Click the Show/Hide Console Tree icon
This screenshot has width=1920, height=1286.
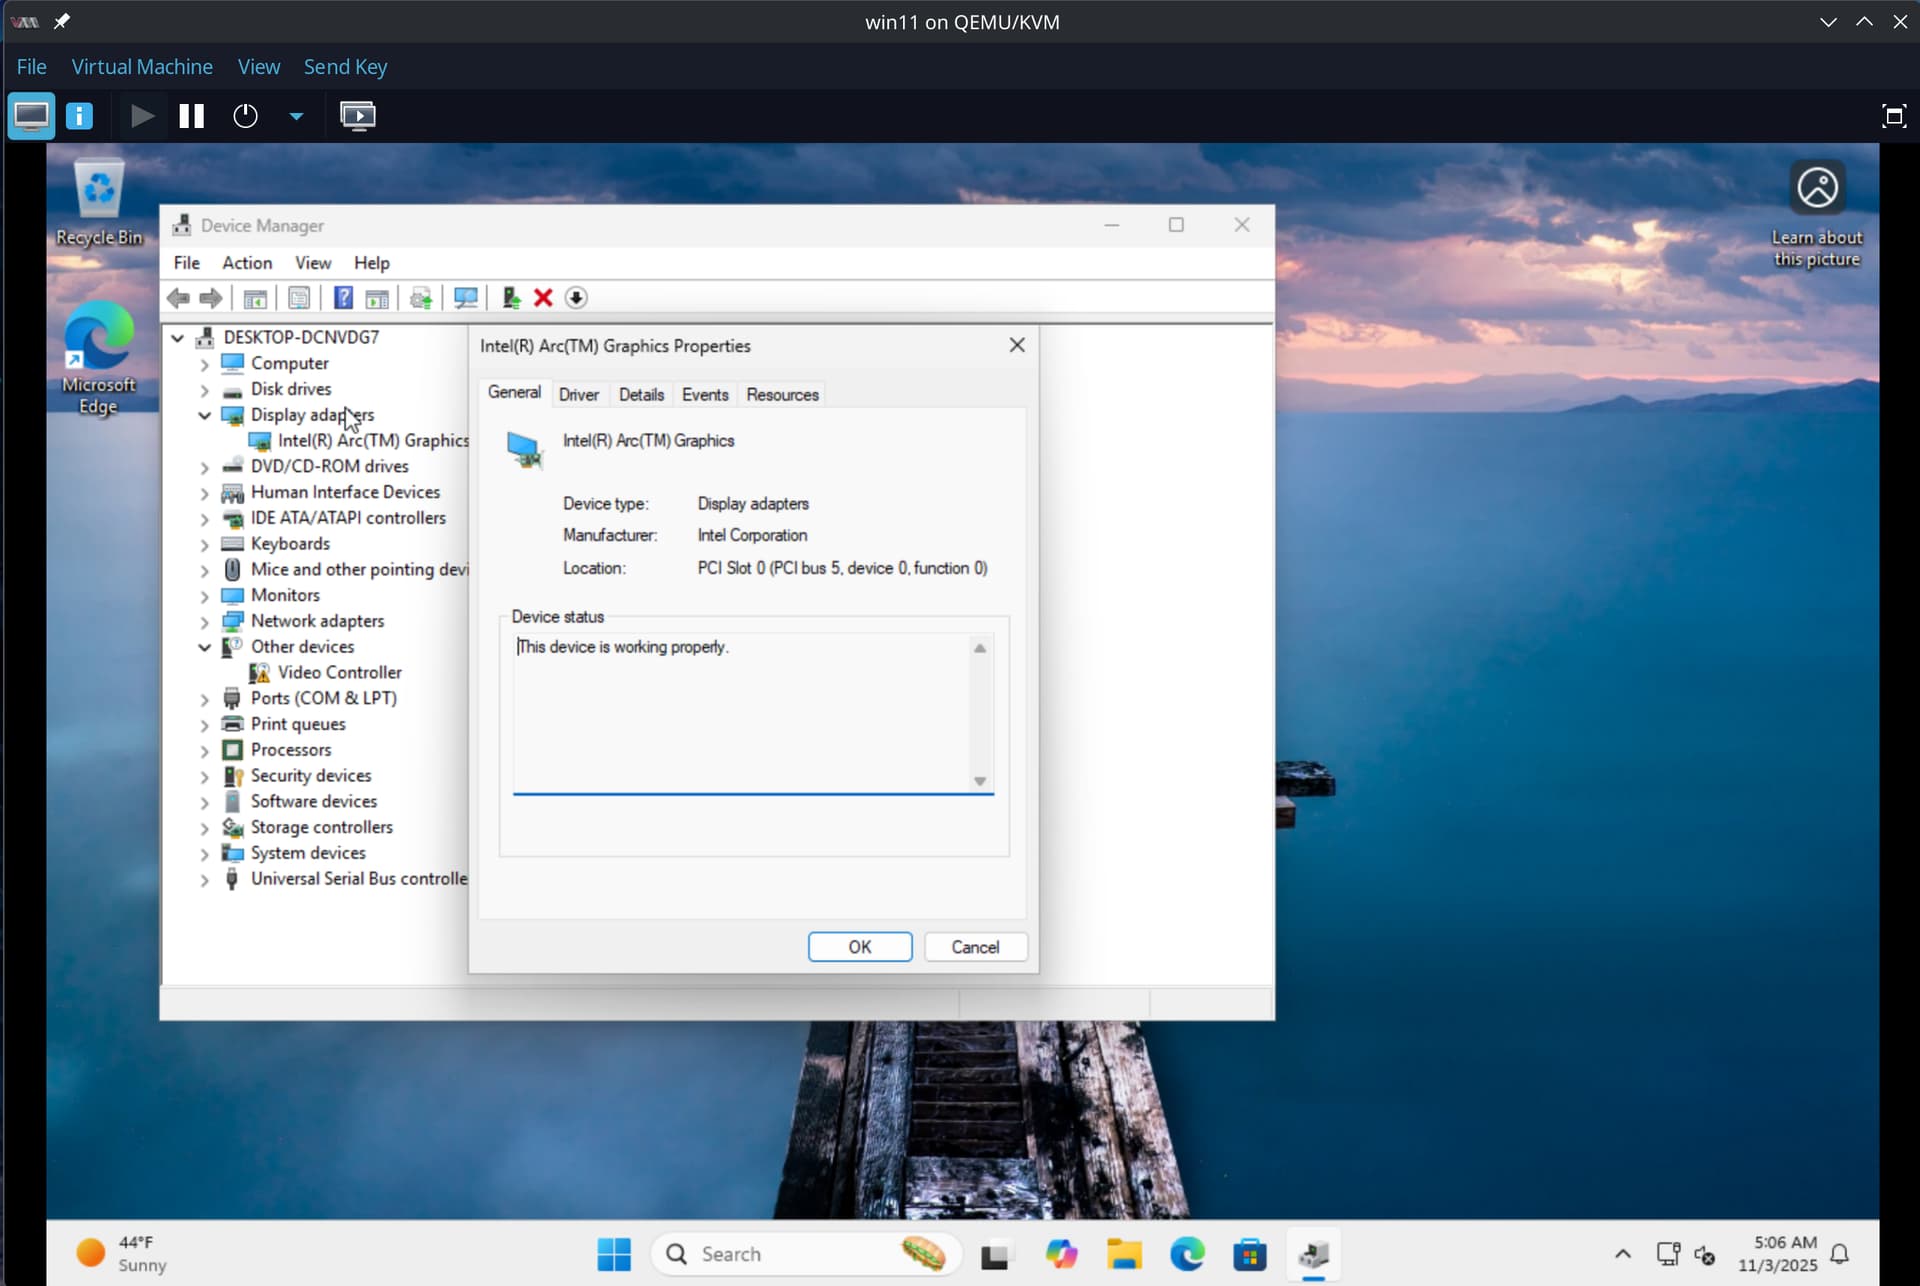click(x=255, y=298)
